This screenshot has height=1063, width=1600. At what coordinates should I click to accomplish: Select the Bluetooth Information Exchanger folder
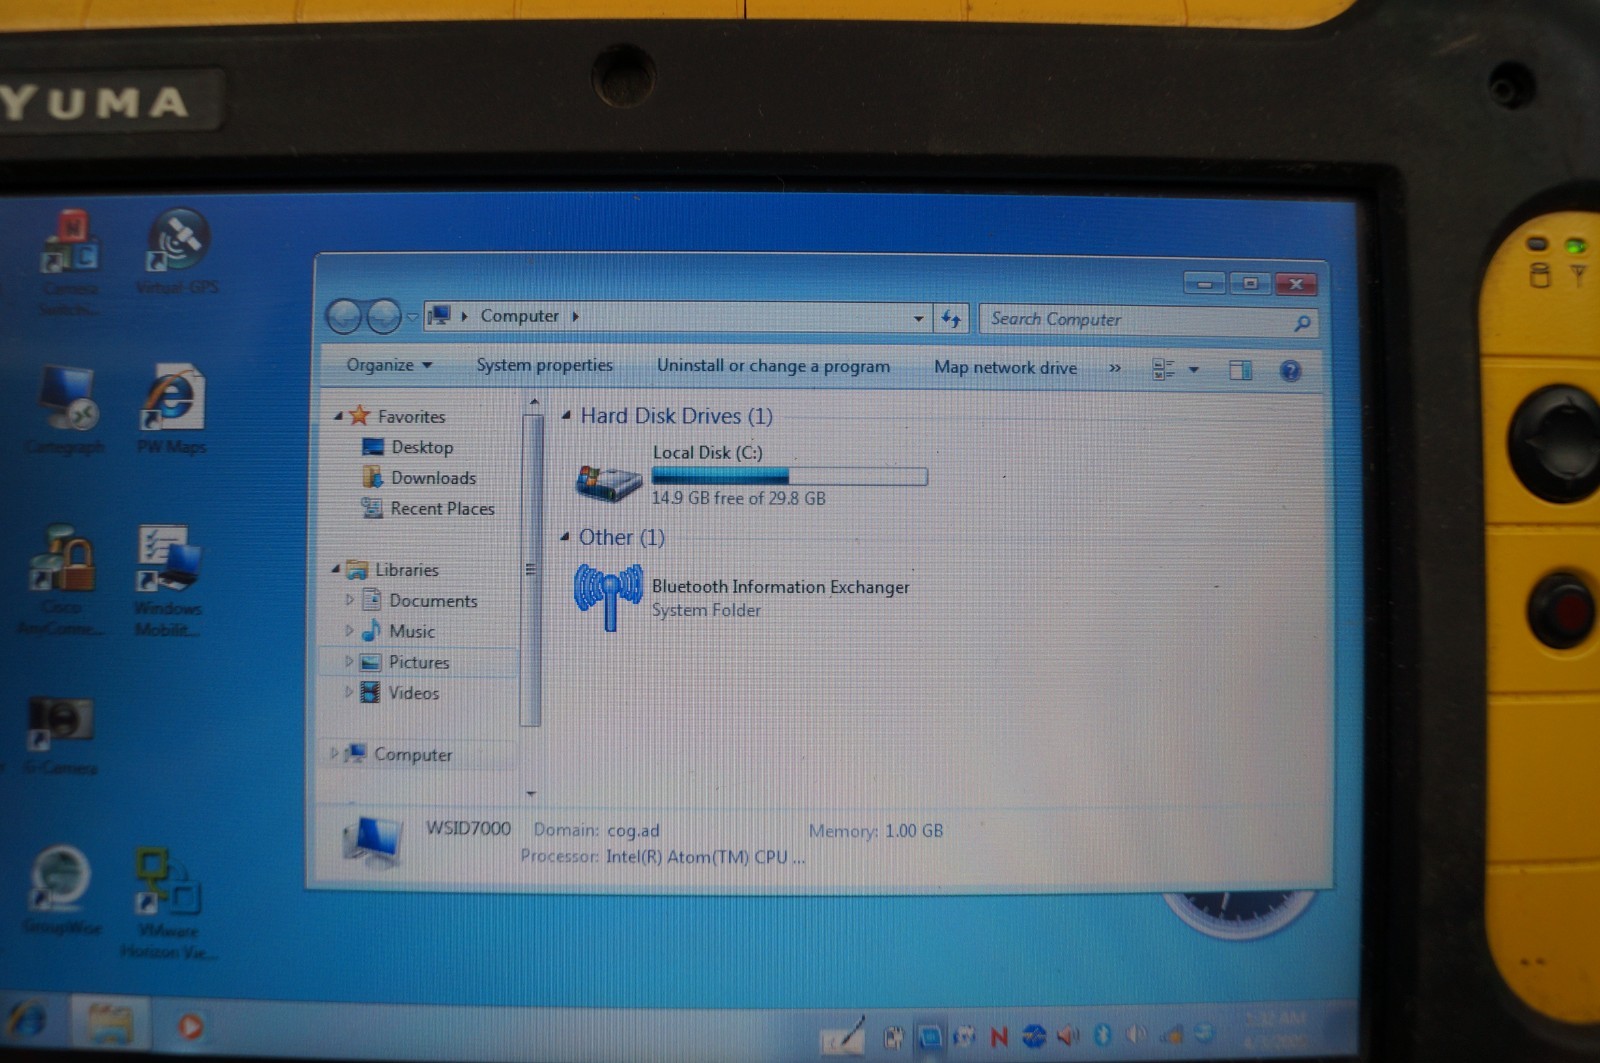742,597
